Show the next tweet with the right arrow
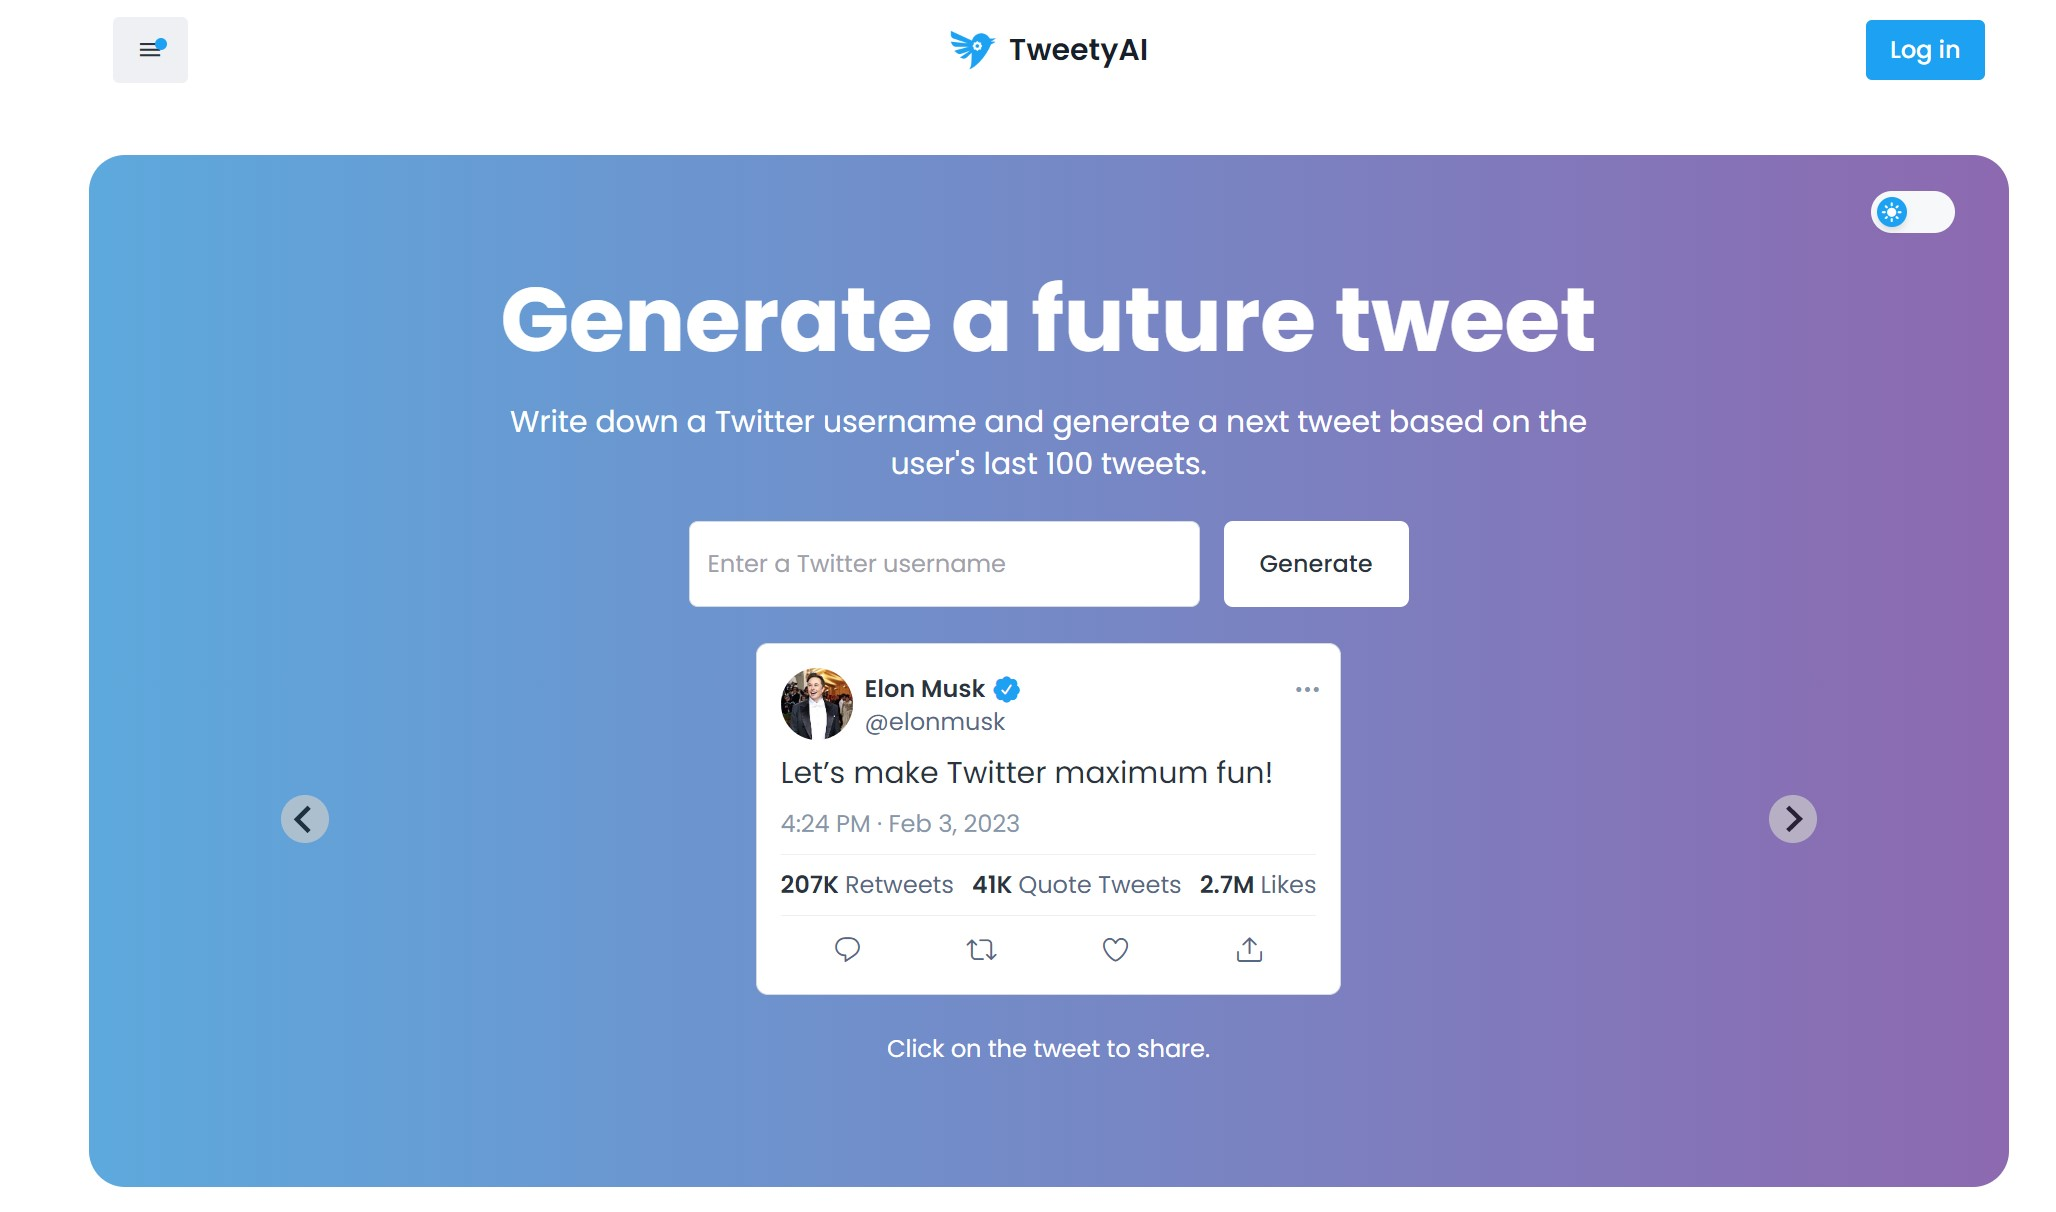Viewport: 2056px width, 1212px height. pyautogui.click(x=1793, y=819)
